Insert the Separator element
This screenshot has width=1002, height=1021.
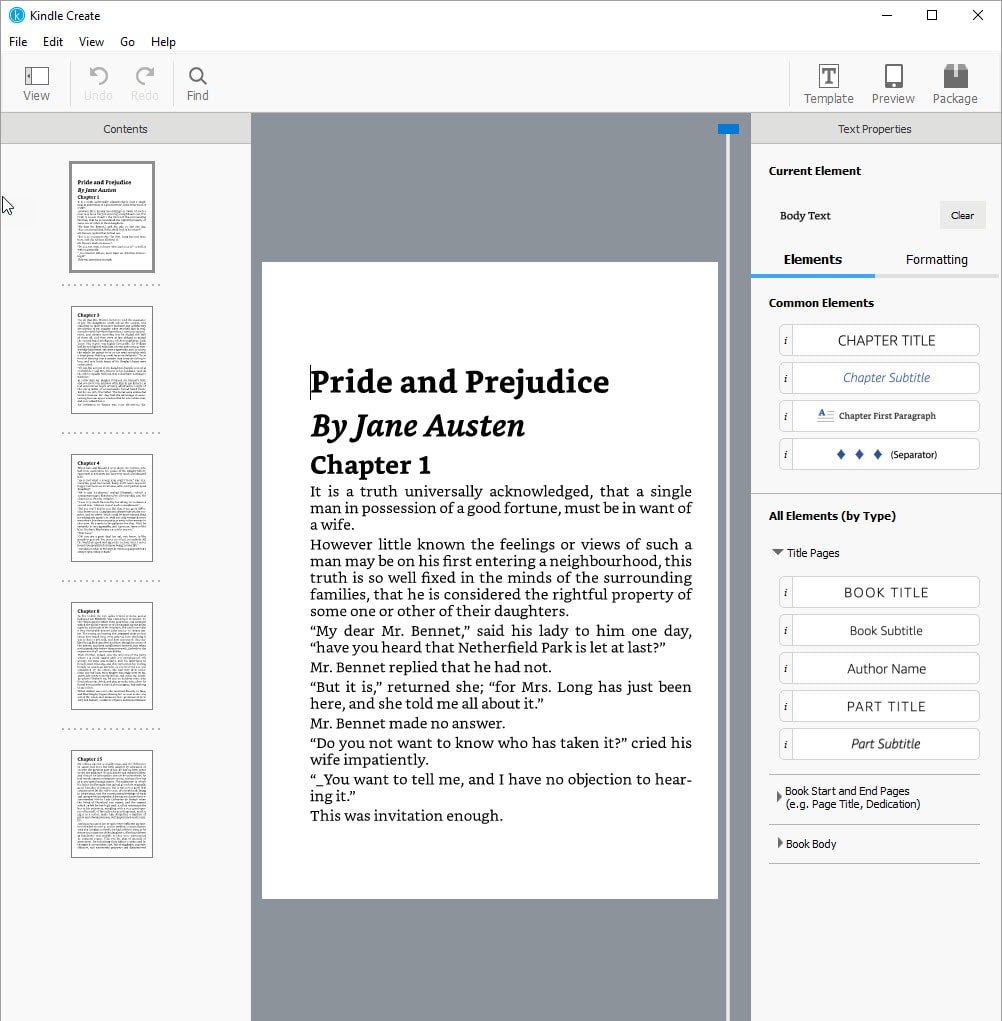coord(886,455)
